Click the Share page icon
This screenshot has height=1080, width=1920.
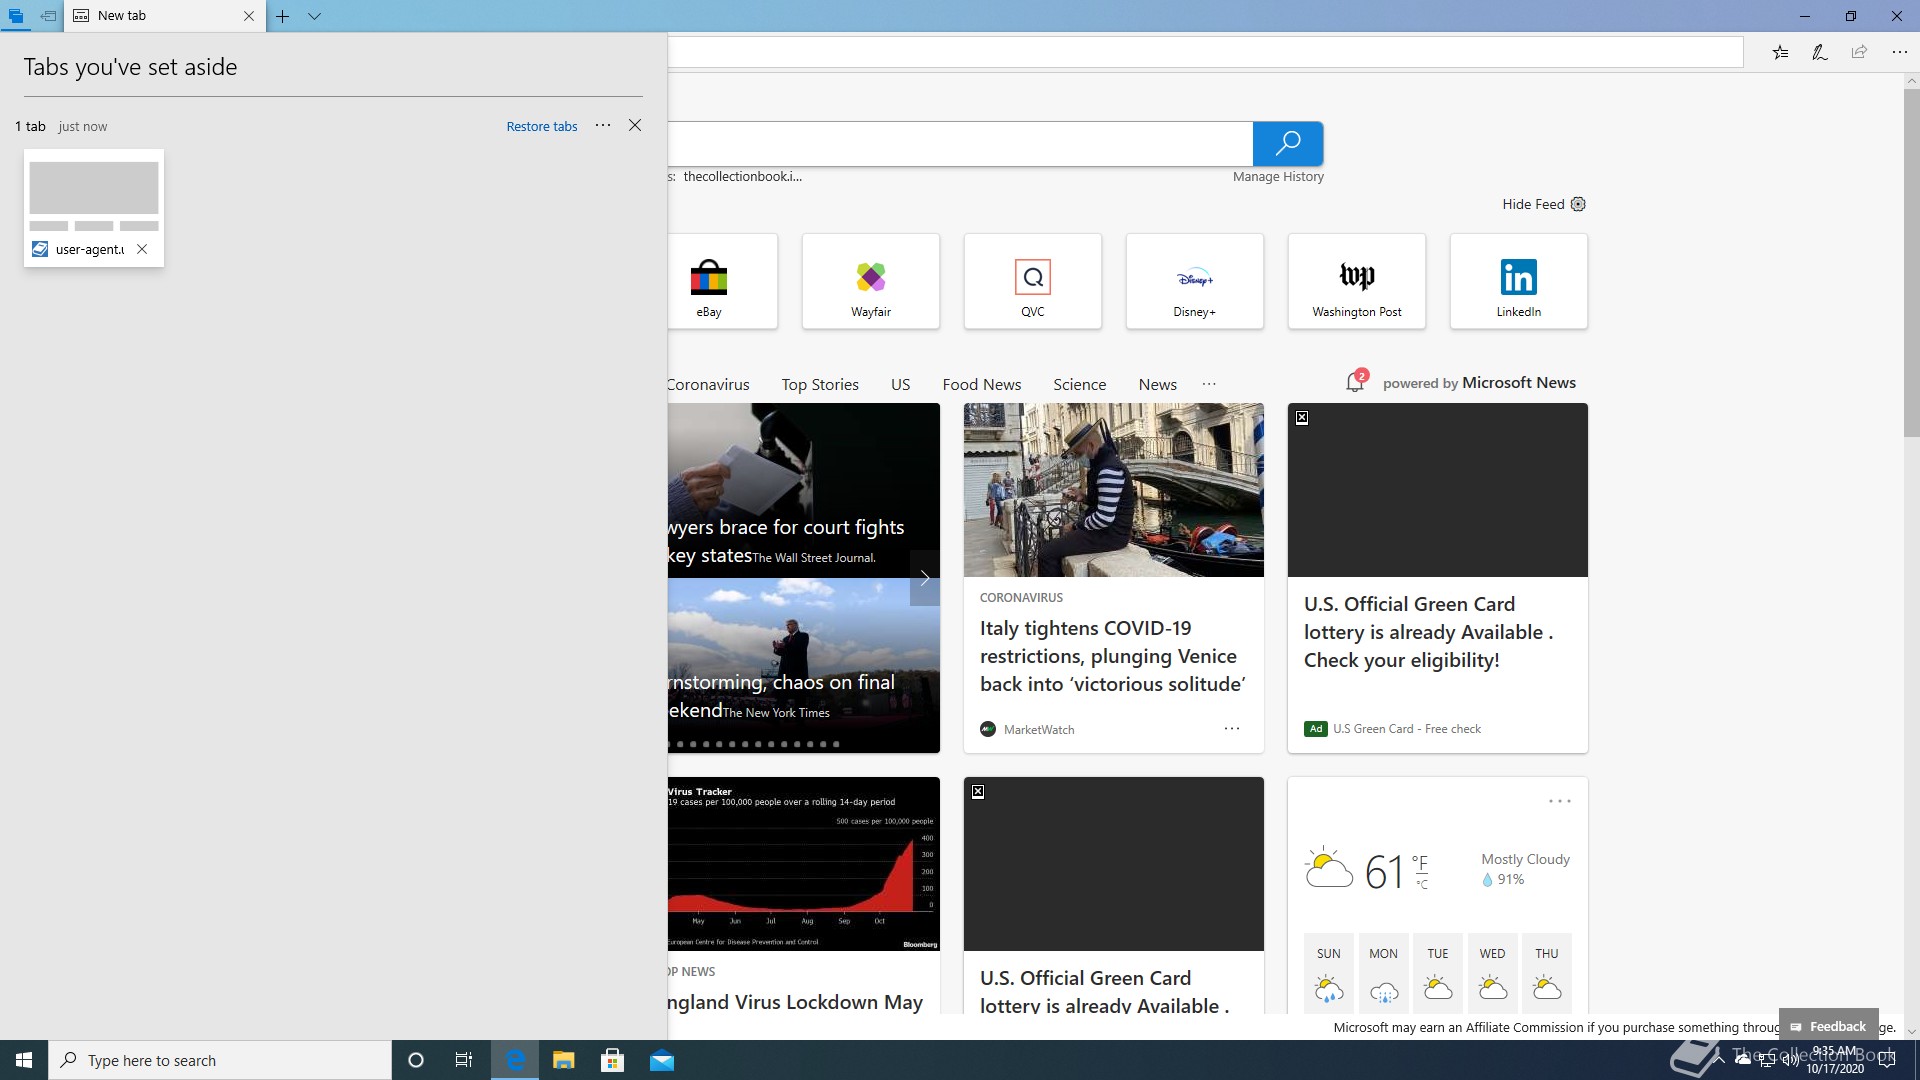(x=1859, y=52)
